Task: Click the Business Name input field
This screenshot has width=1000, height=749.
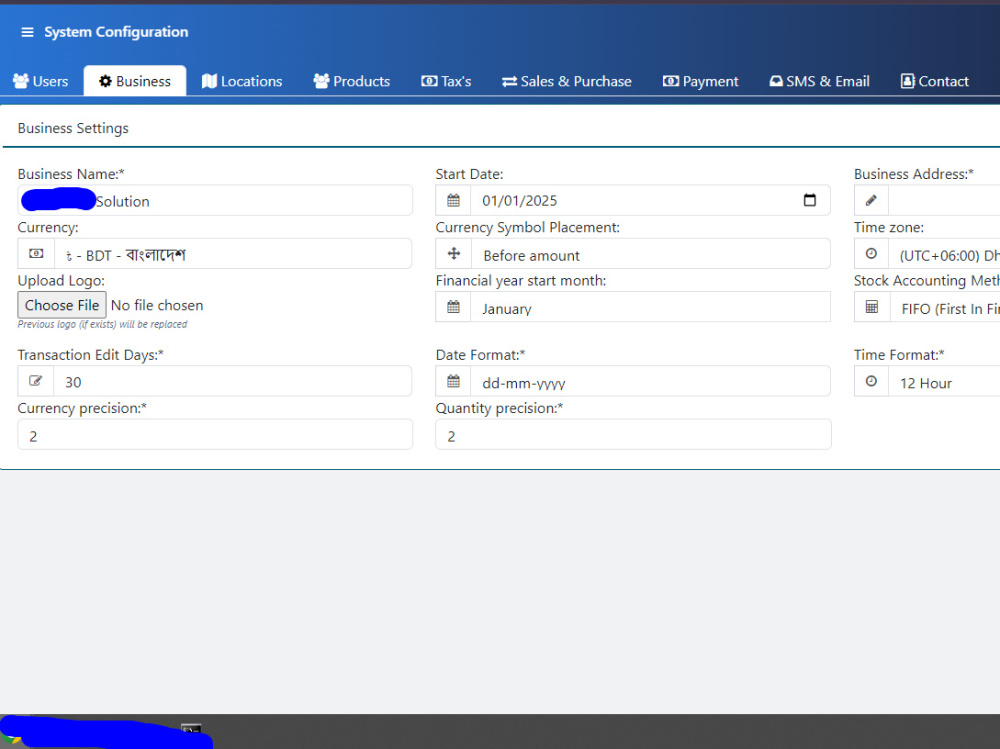Action: tap(215, 201)
